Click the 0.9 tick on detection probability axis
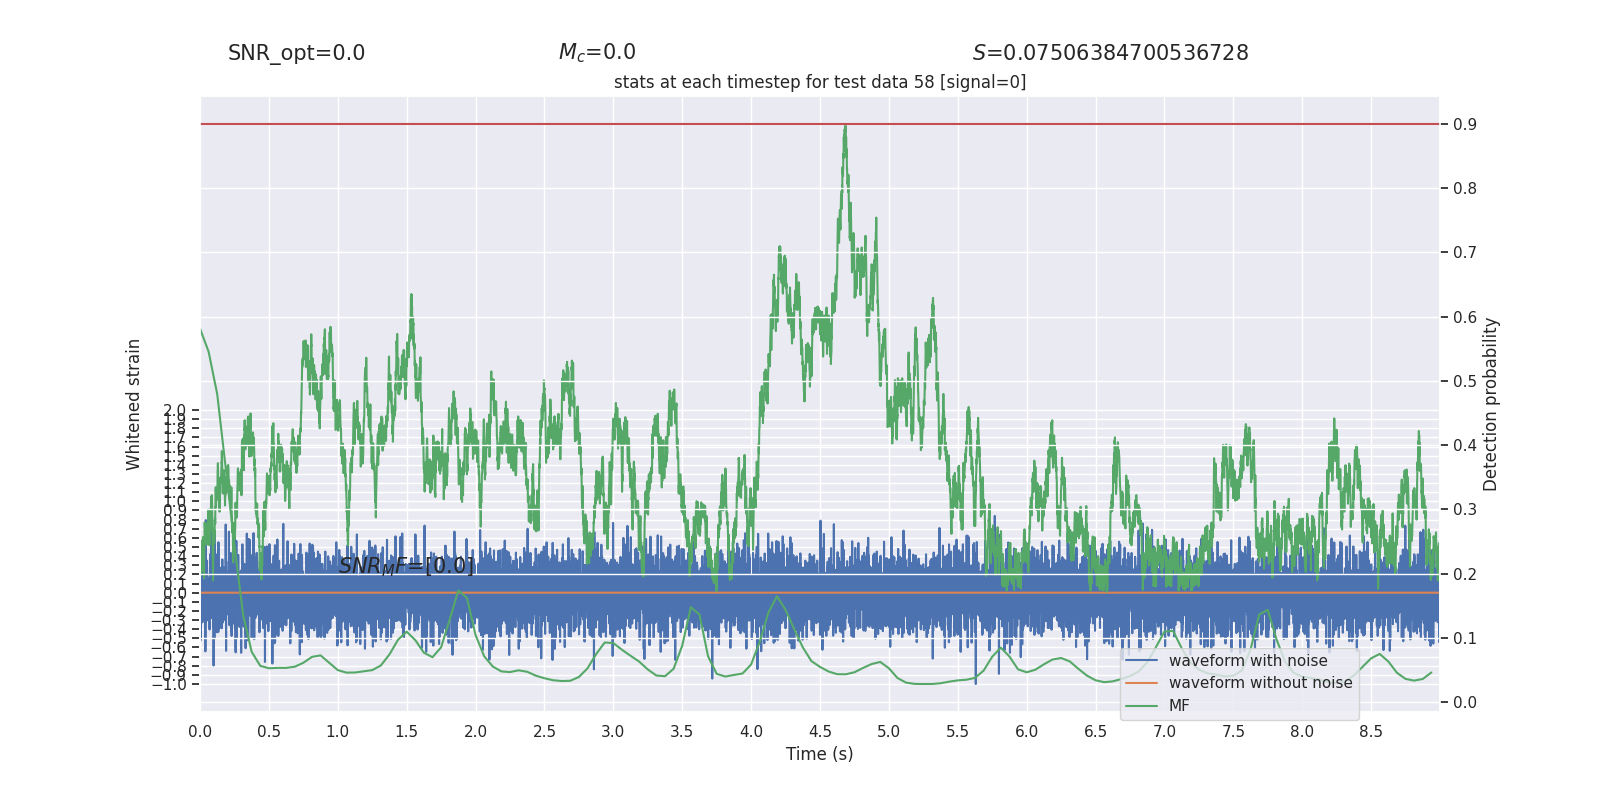Image resolution: width=1600 pixels, height=800 pixels. click(1465, 125)
